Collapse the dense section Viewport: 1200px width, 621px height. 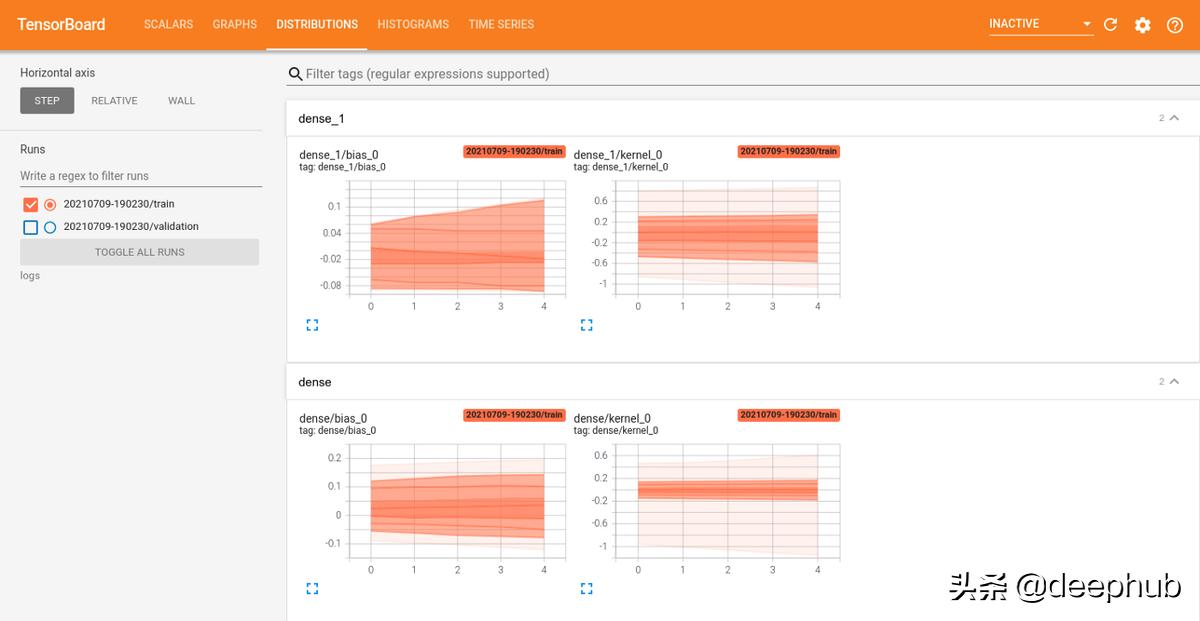pyautogui.click(x=1174, y=381)
